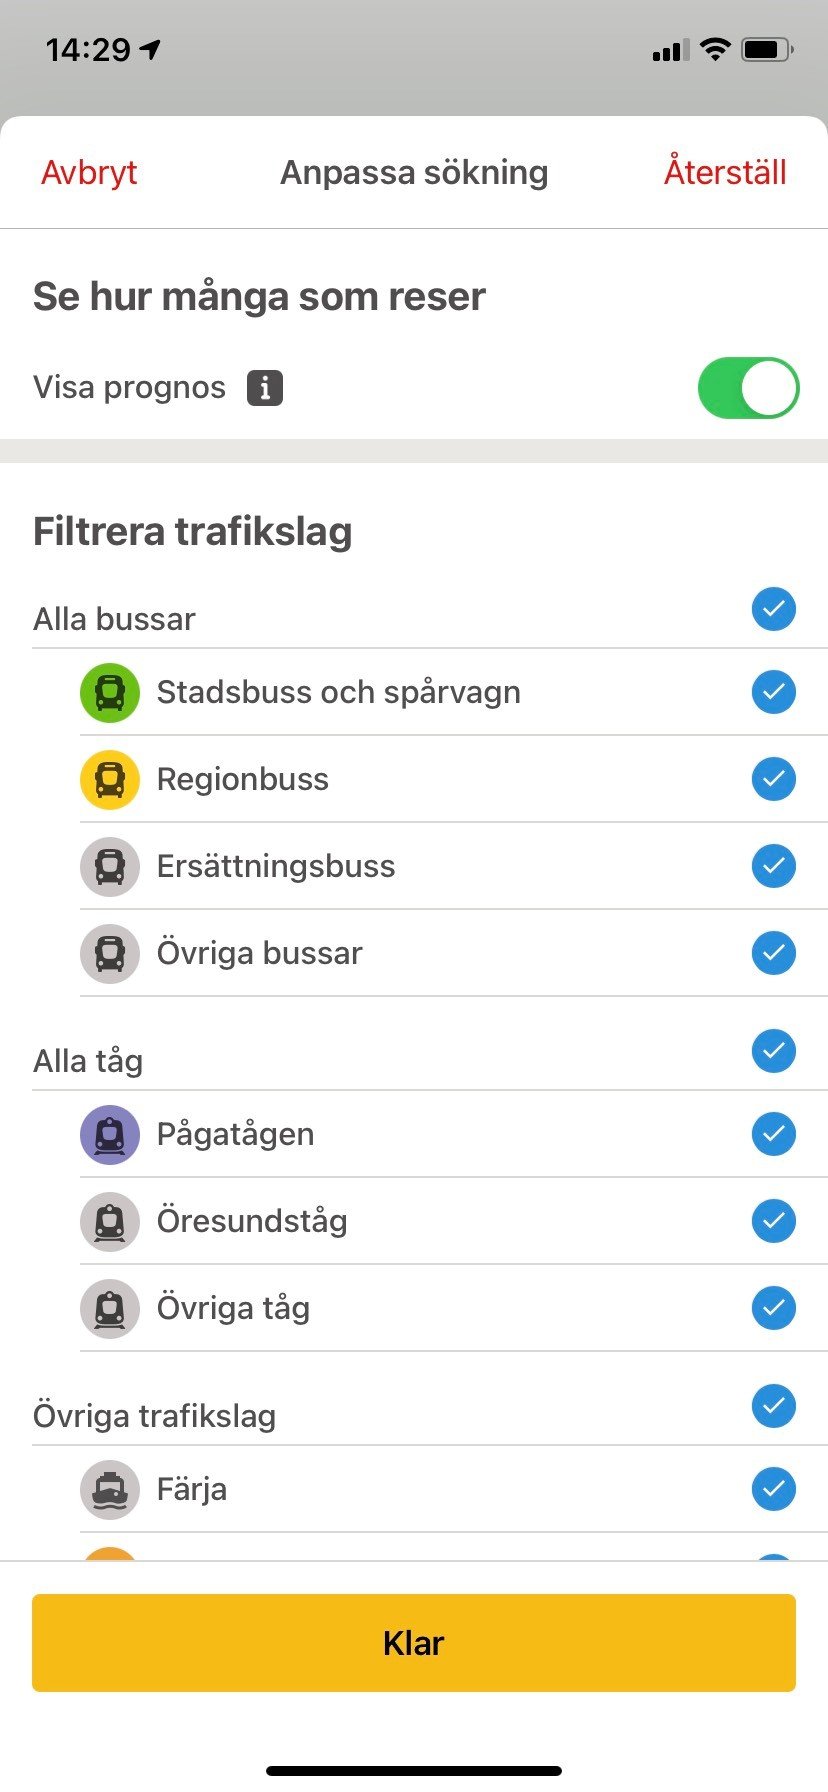Tap the green Stadsbuss och spårvagn icon
Viewport: 828px width, 1792px height.
110,692
